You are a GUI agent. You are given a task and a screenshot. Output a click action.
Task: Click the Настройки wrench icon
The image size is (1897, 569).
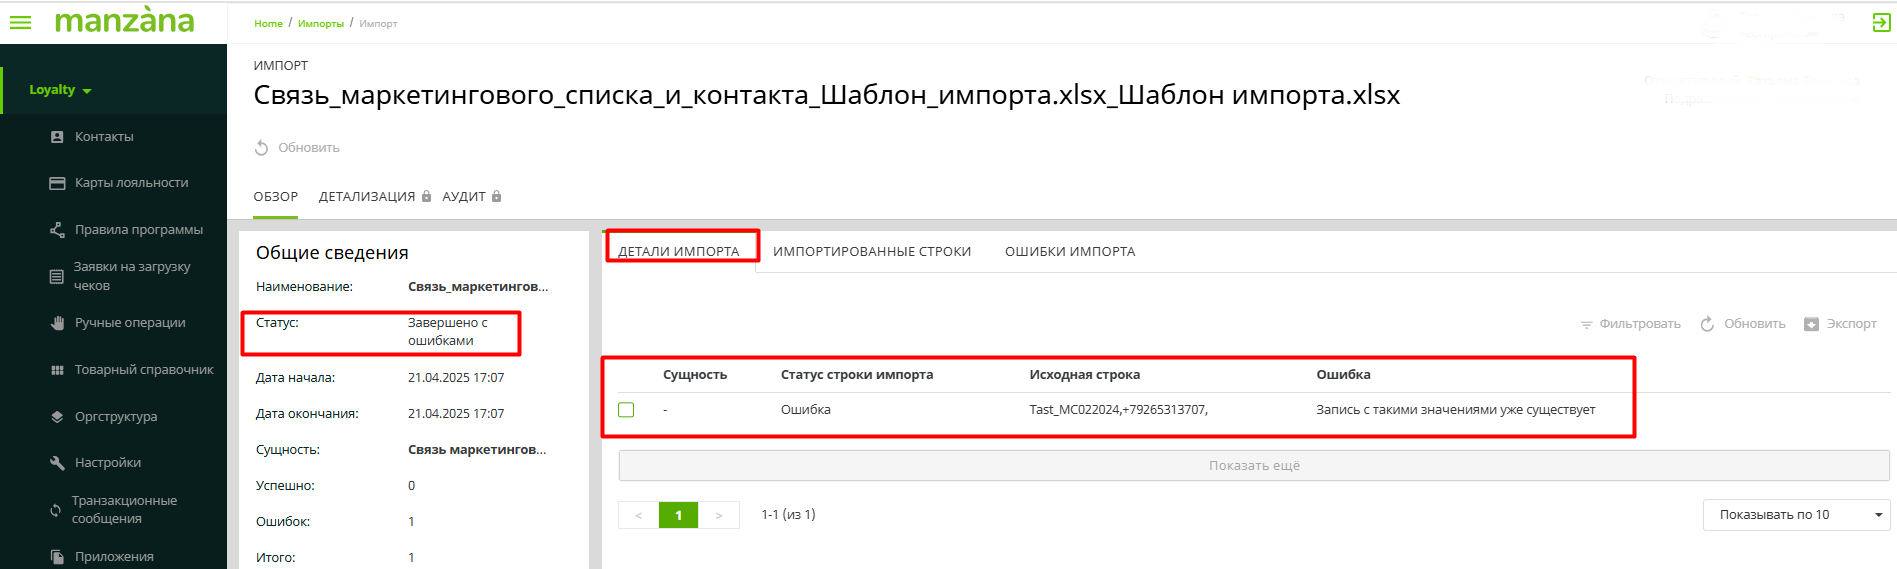57,463
